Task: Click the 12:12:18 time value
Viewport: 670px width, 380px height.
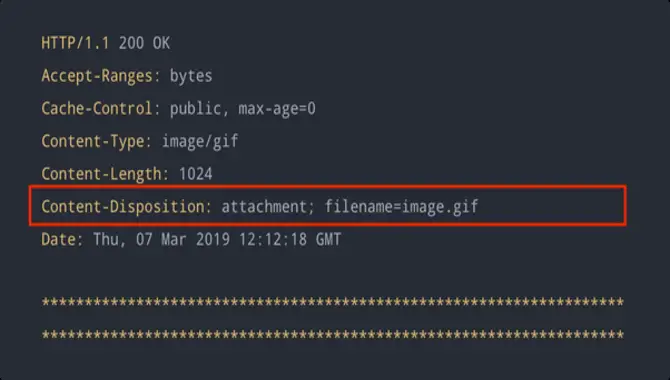Action: pos(273,239)
